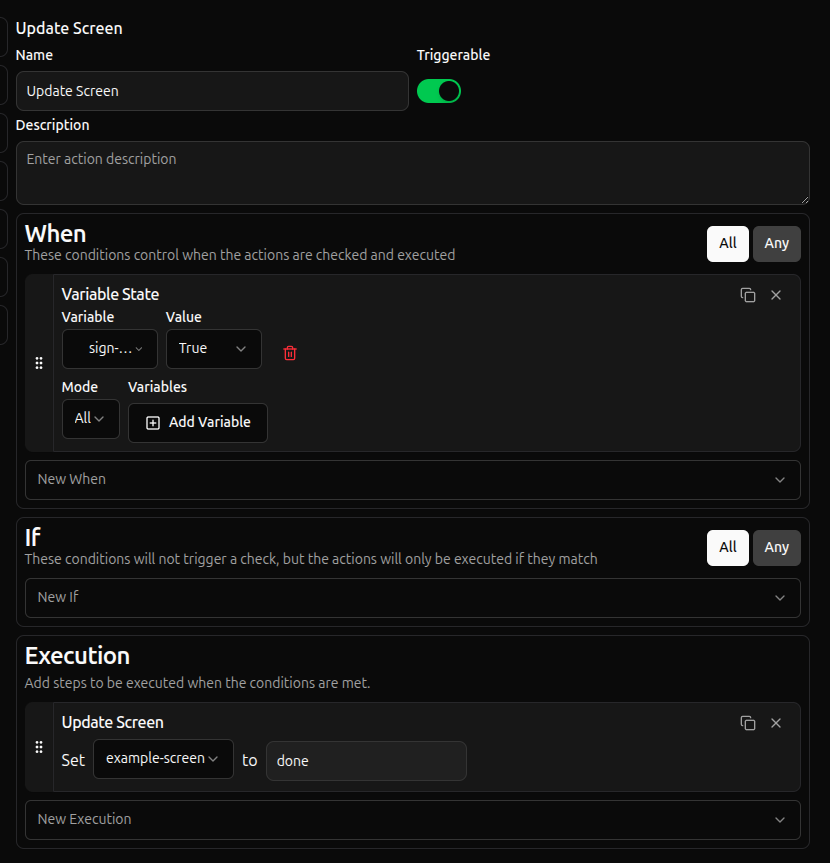Click the 'Triggerable' label
The image size is (830, 863).
[x=454, y=55]
